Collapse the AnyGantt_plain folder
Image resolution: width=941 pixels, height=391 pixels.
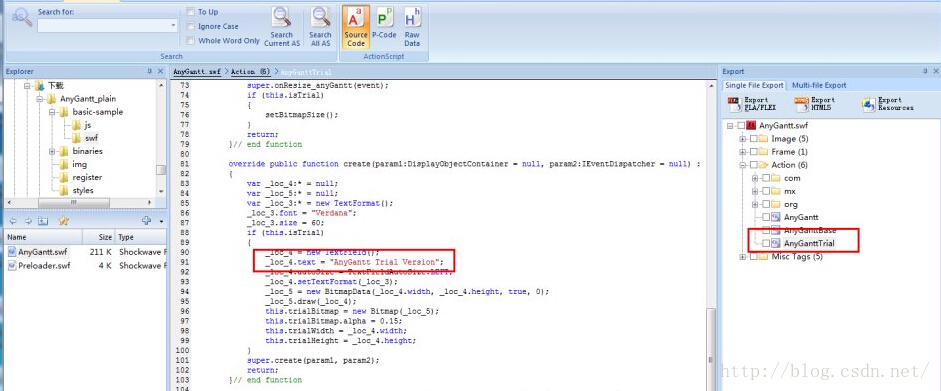[x=39, y=99]
